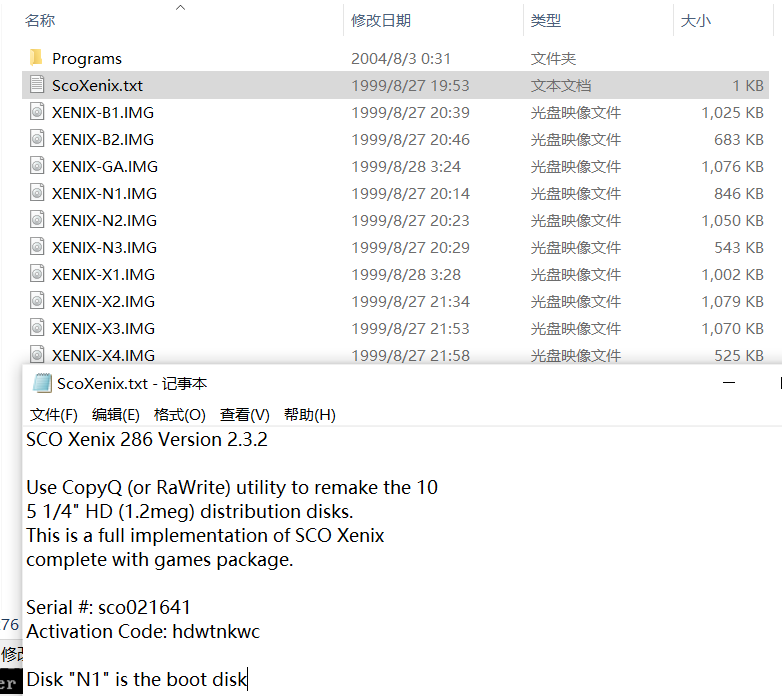
Task: Select the XENIX-X4.IMG disc image icon
Action: [37, 354]
